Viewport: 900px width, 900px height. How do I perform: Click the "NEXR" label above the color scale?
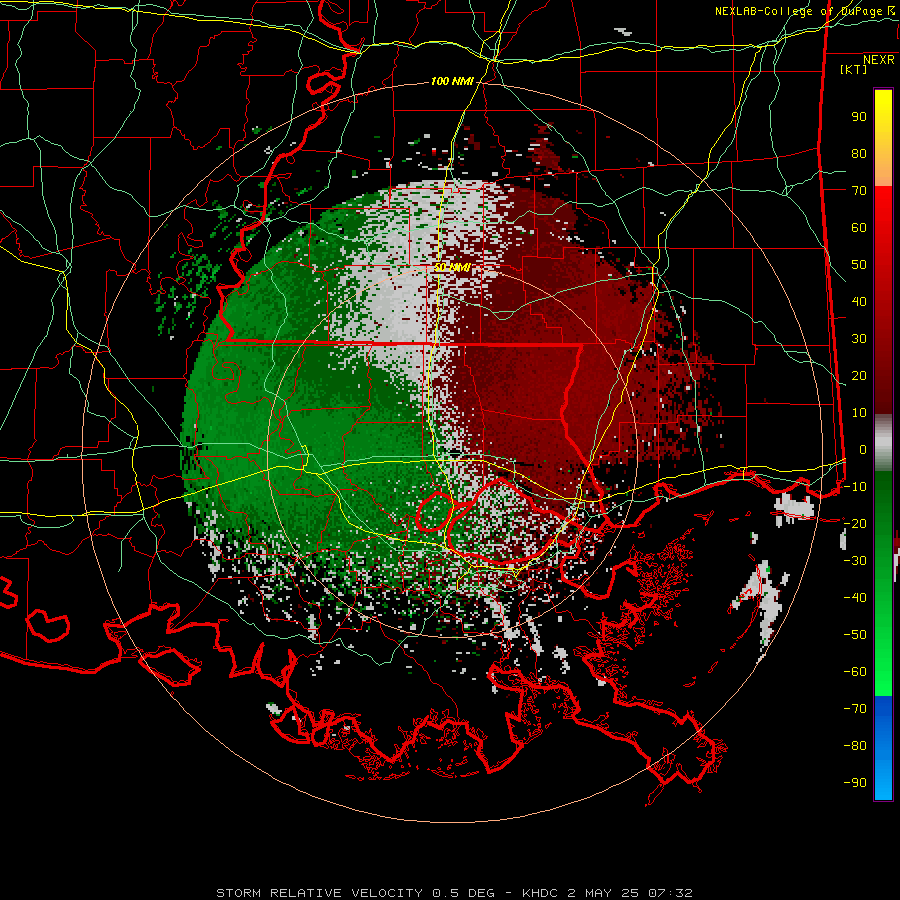coord(879,60)
